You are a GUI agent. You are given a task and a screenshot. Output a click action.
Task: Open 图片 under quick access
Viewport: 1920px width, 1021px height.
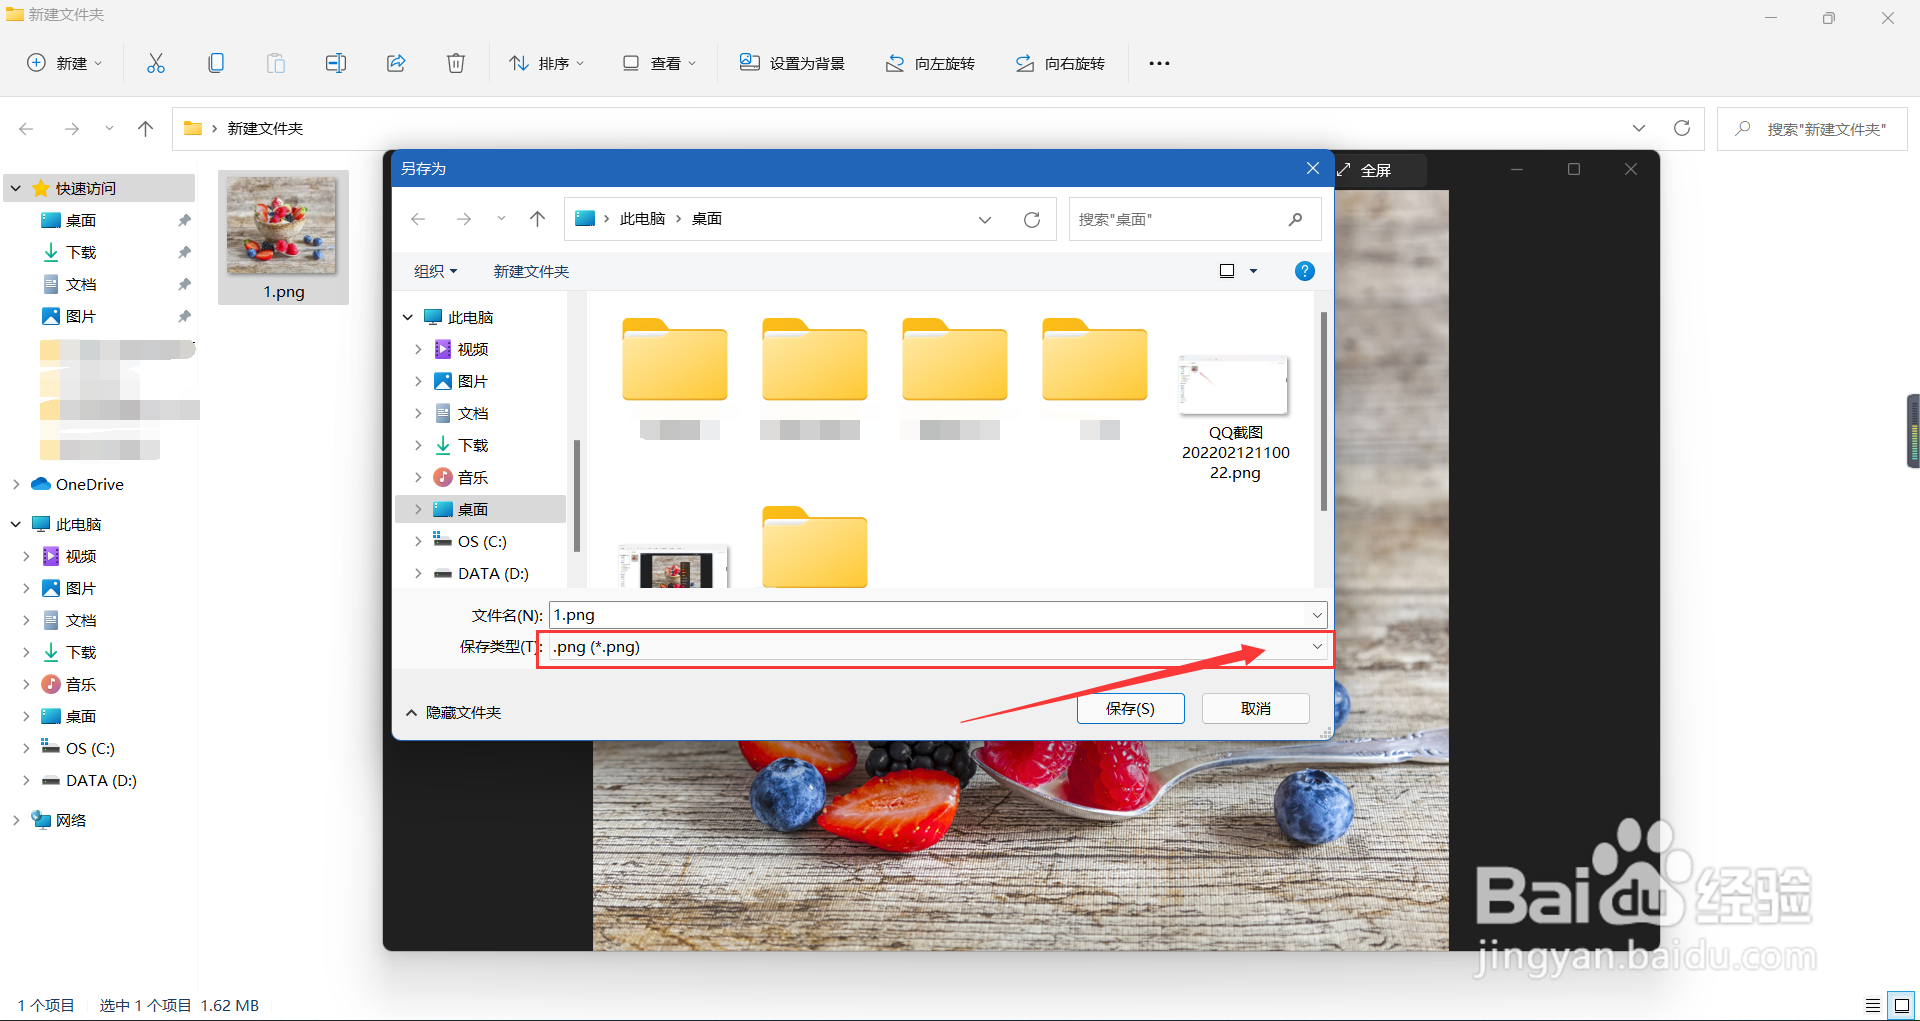click(x=80, y=316)
